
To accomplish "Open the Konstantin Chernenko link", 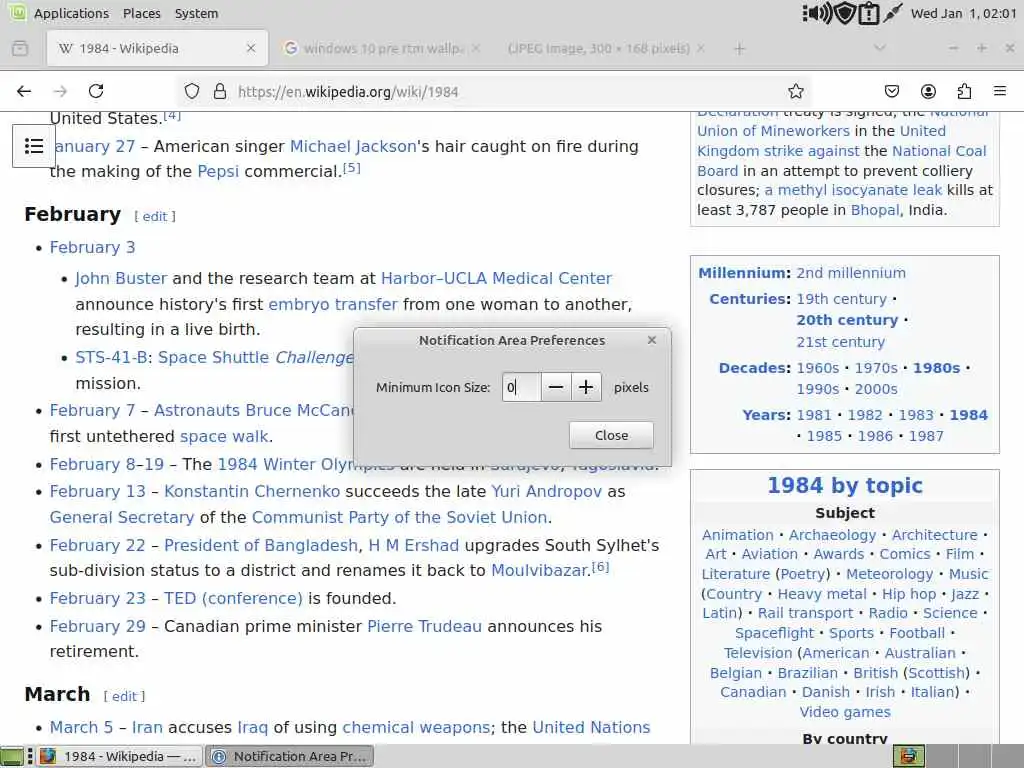I will [x=252, y=491].
